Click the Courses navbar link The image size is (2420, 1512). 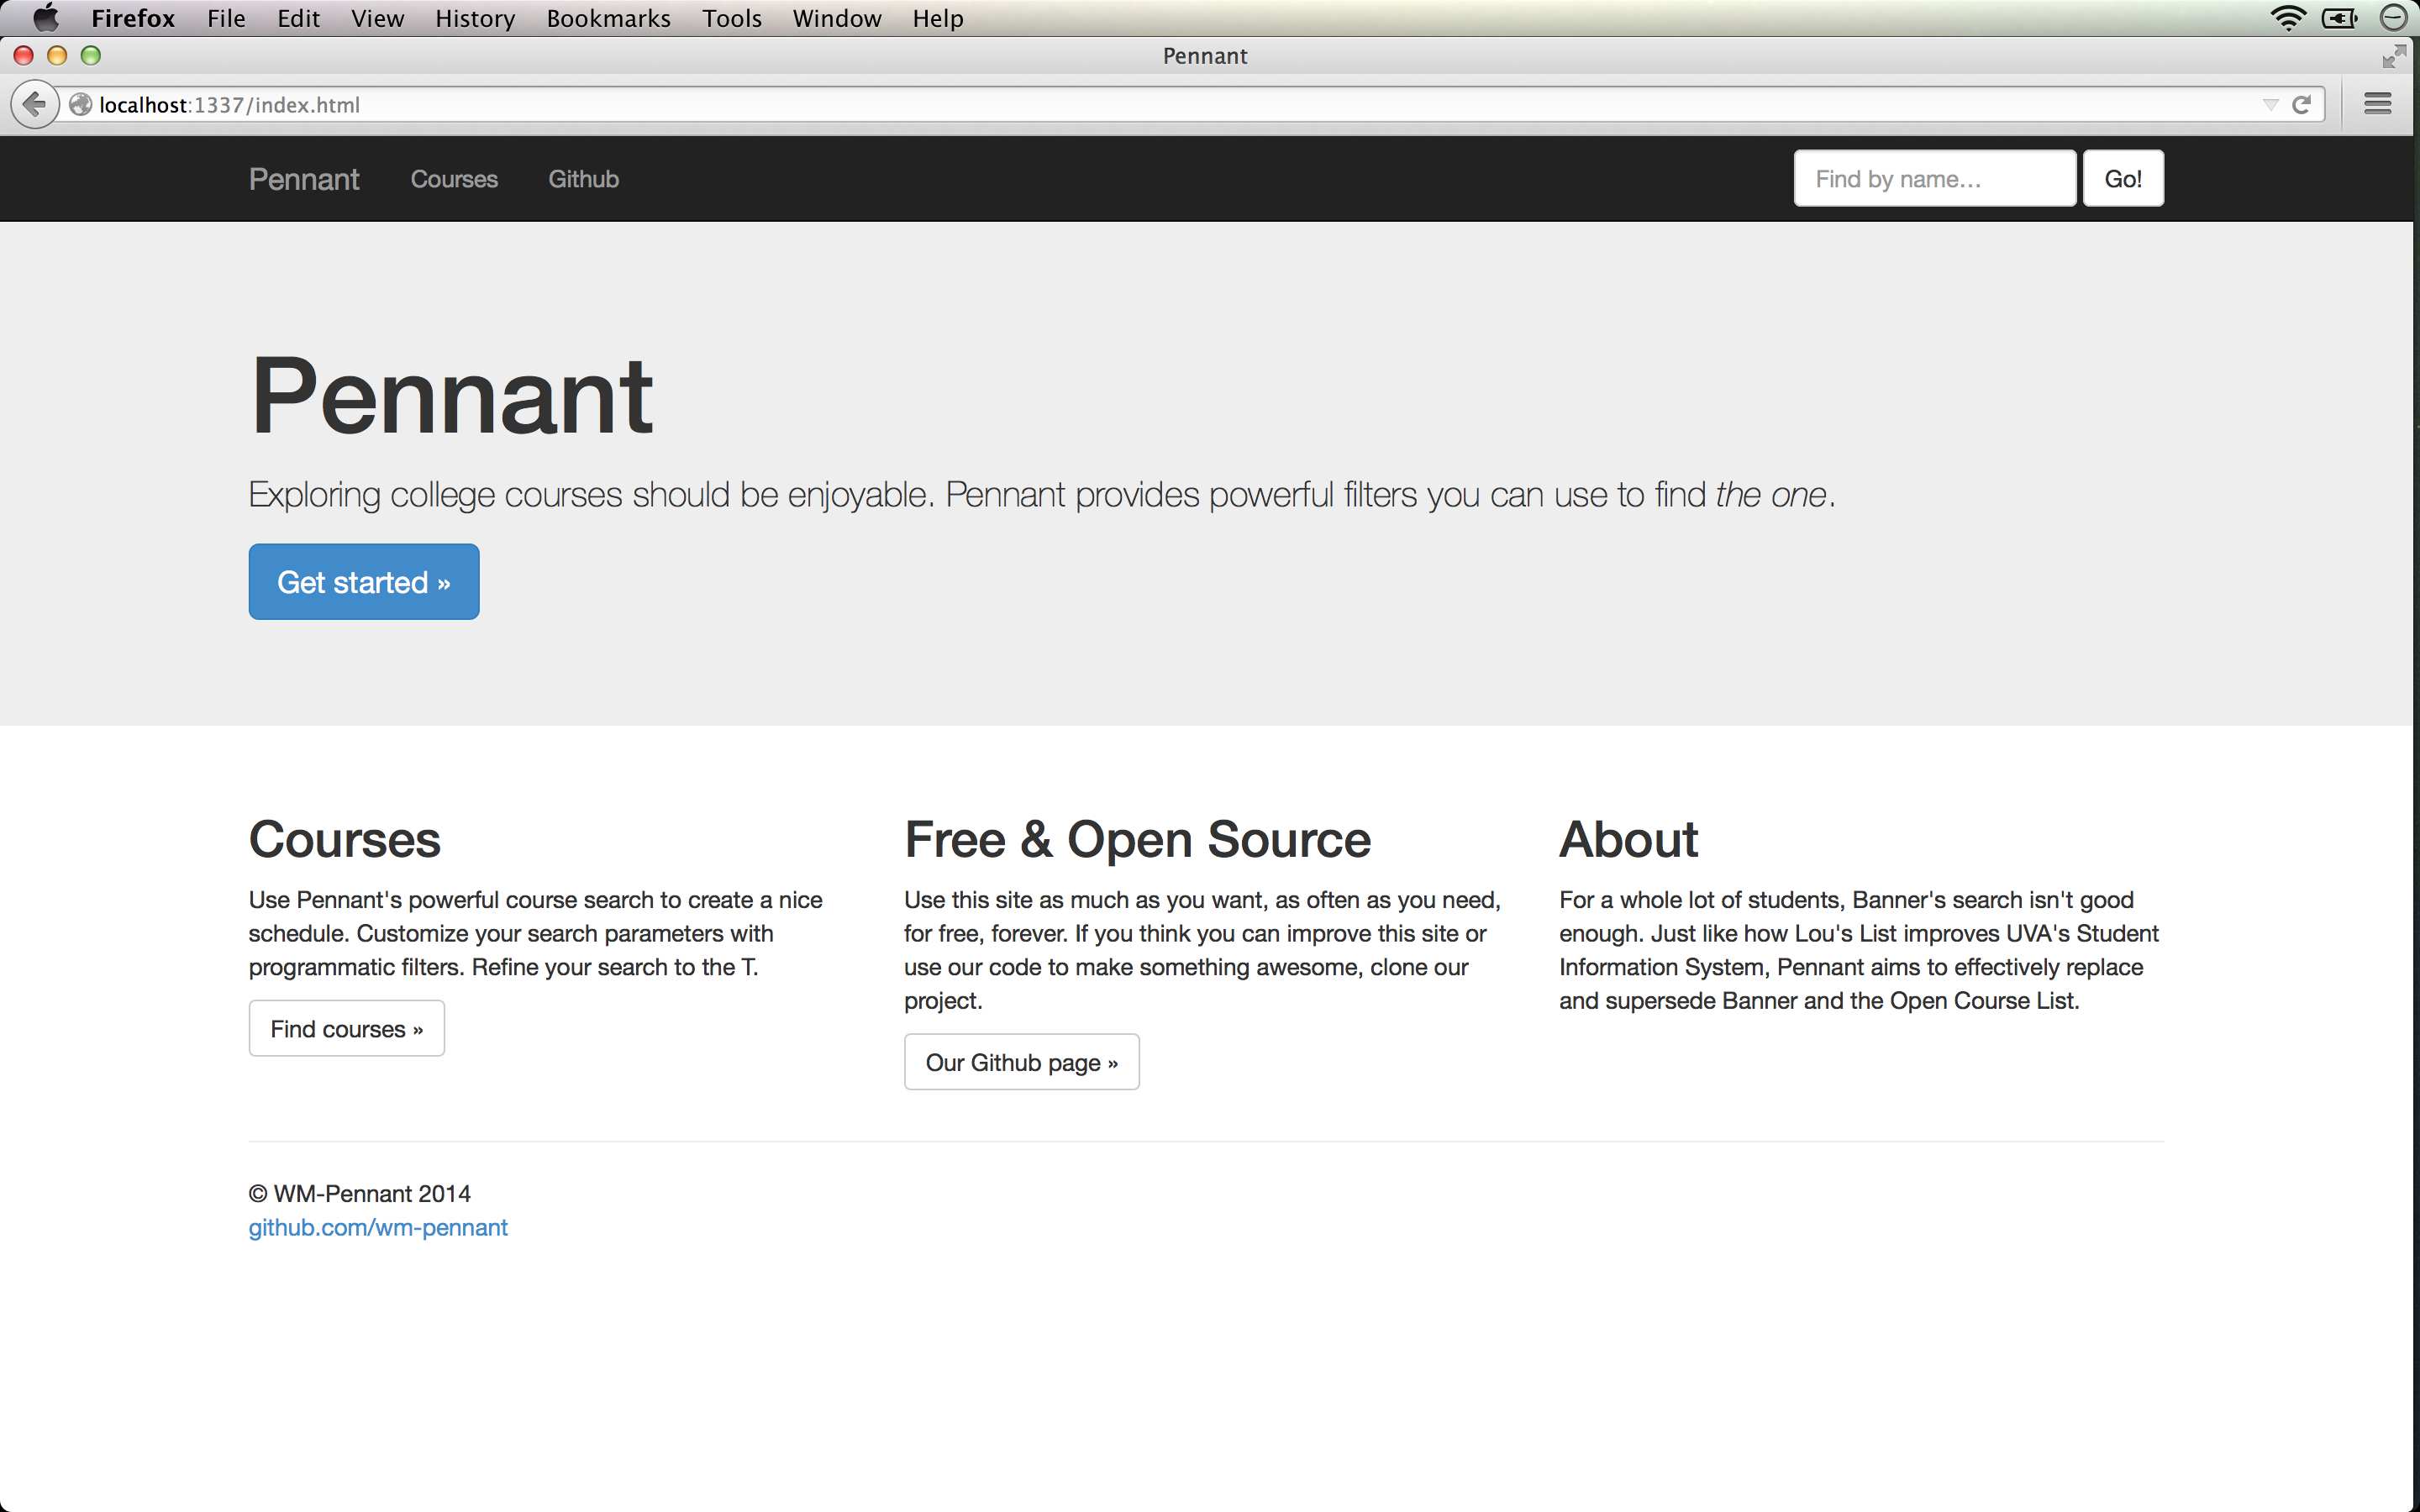pyautogui.click(x=454, y=179)
